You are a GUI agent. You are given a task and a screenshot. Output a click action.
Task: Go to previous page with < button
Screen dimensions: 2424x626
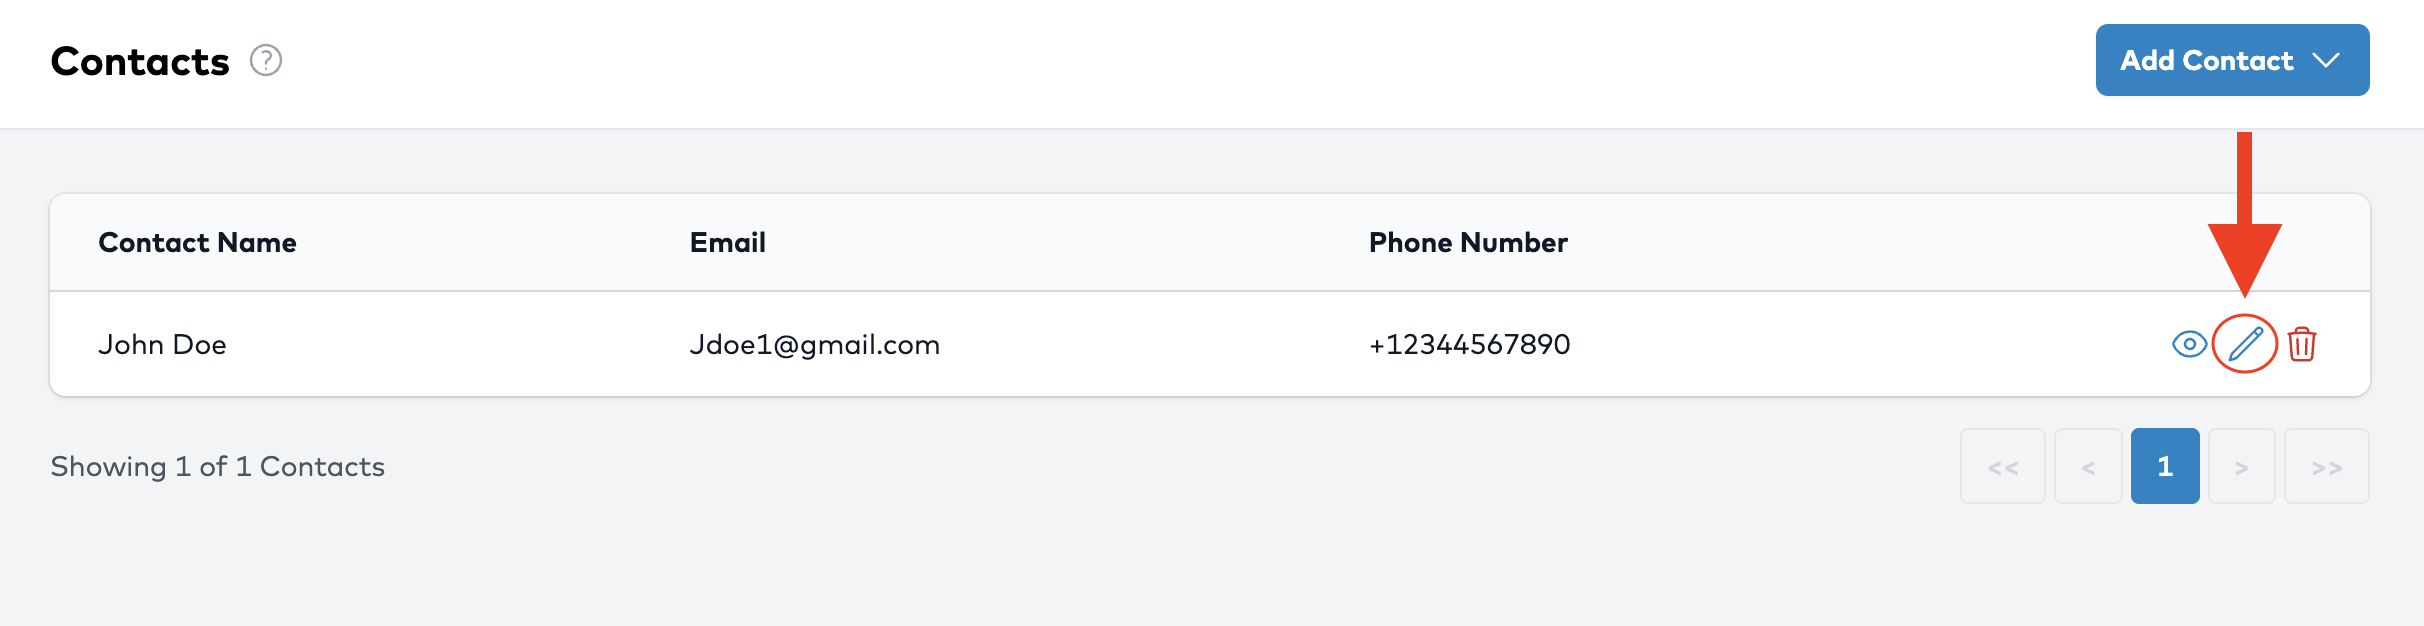(2088, 467)
